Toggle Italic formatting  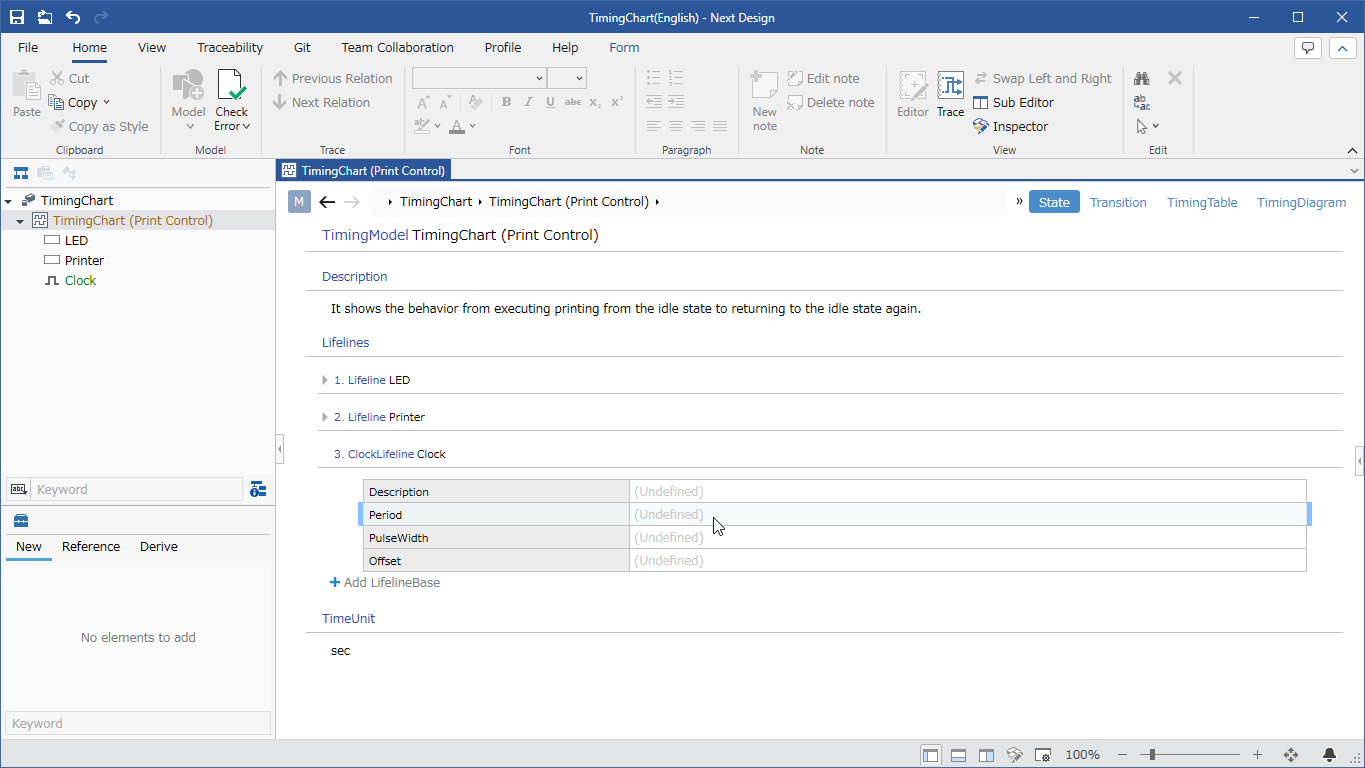(x=528, y=102)
